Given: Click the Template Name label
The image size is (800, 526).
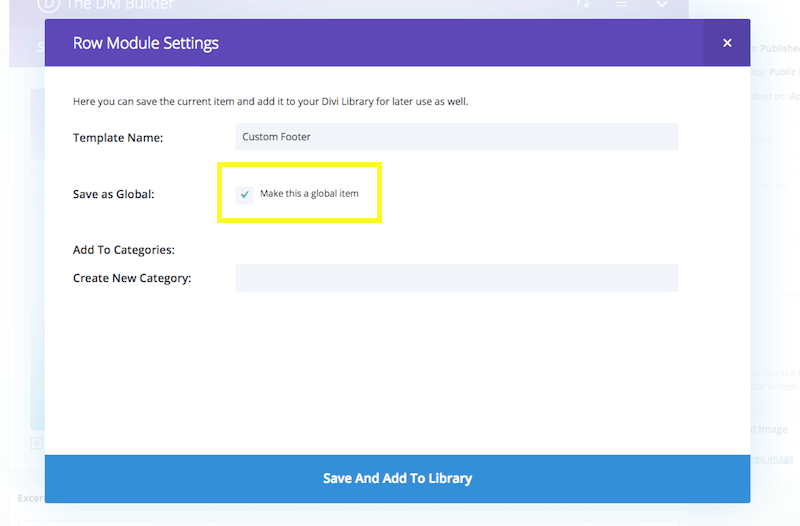Looking at the screenshot, I should 118,137.
